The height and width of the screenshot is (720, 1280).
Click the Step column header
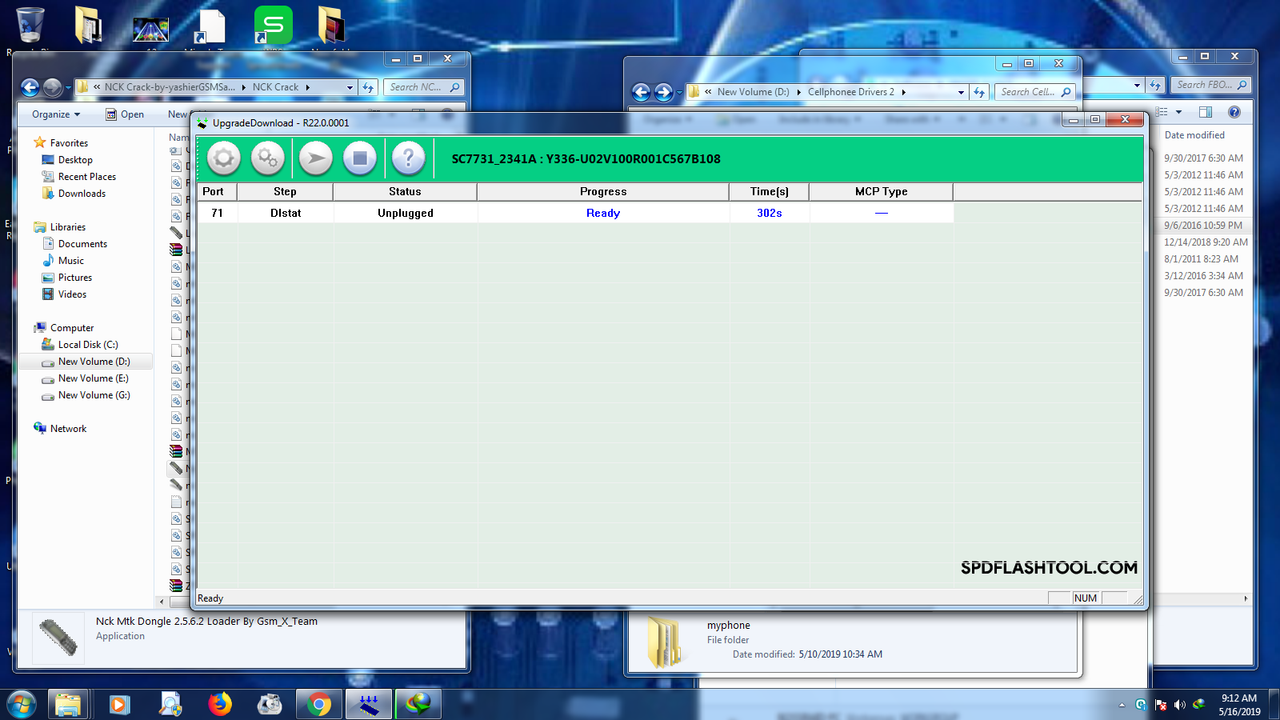pyautogui.click(x=285, y=191)
